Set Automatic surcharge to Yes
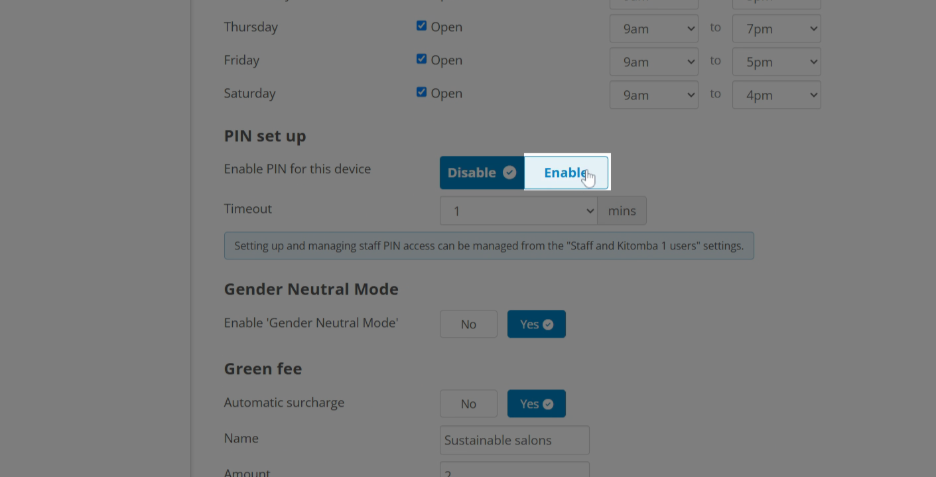 (x=536, y=404)
